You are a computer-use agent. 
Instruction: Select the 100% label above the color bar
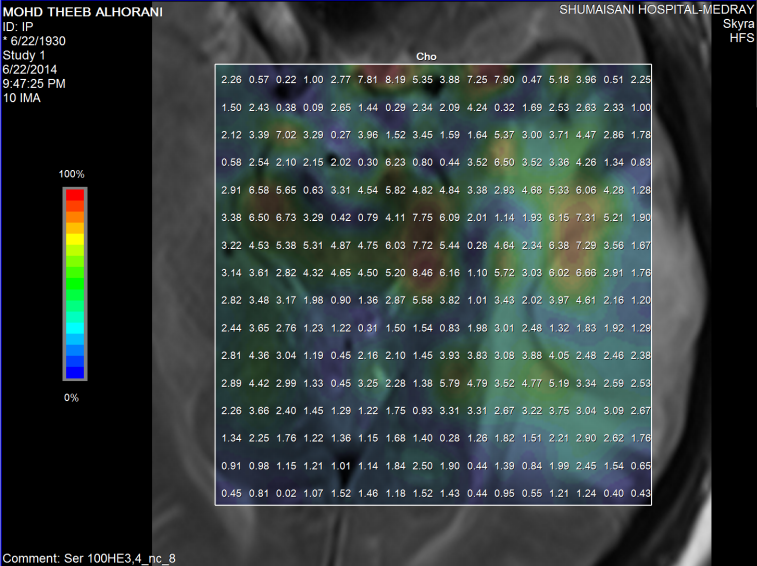tap(72, 174)
